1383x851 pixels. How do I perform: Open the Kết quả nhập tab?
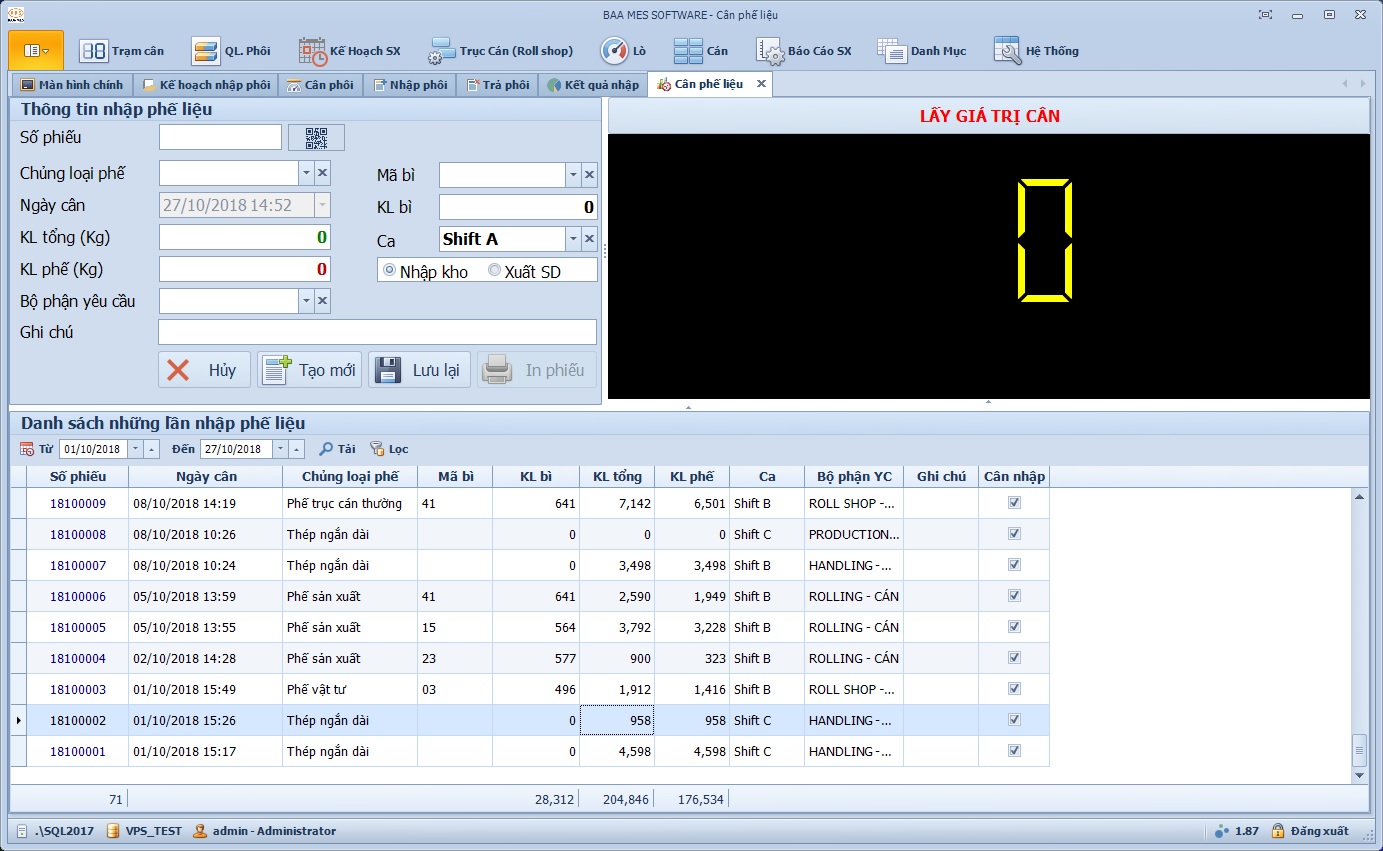pyautogui.click(x=593, y=85)
